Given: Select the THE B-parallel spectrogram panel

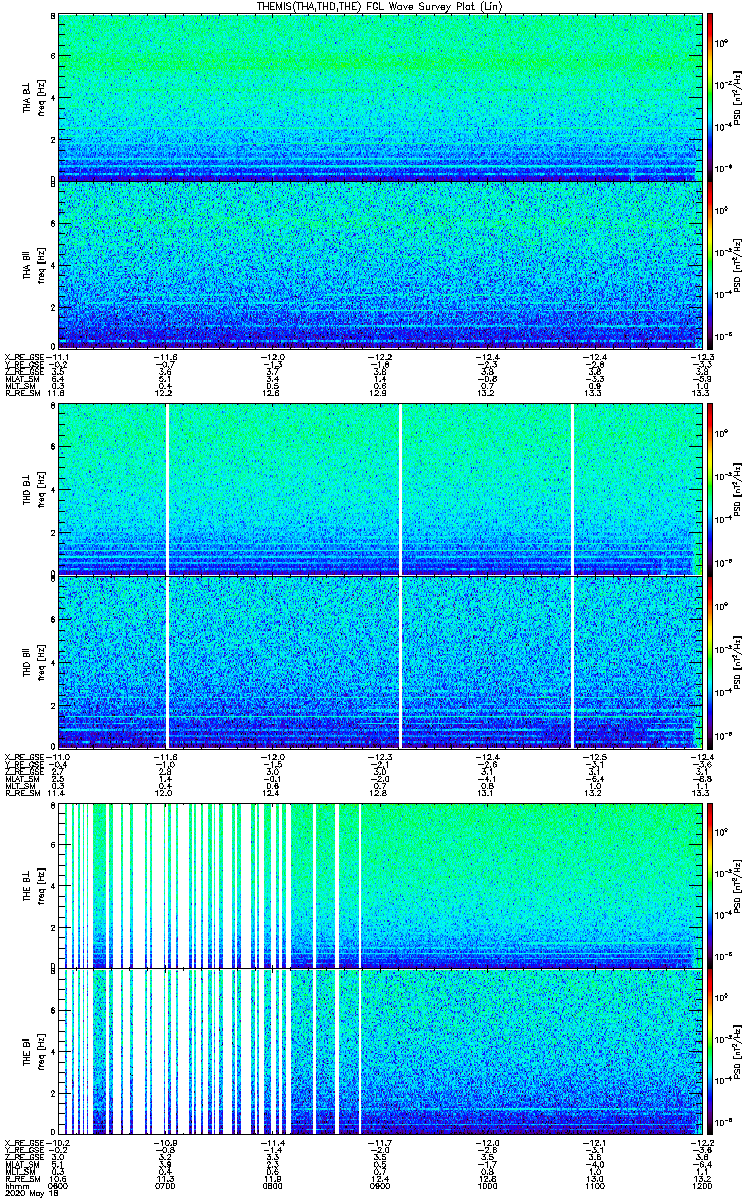Looking at the screenshot, I should 378,1052.
